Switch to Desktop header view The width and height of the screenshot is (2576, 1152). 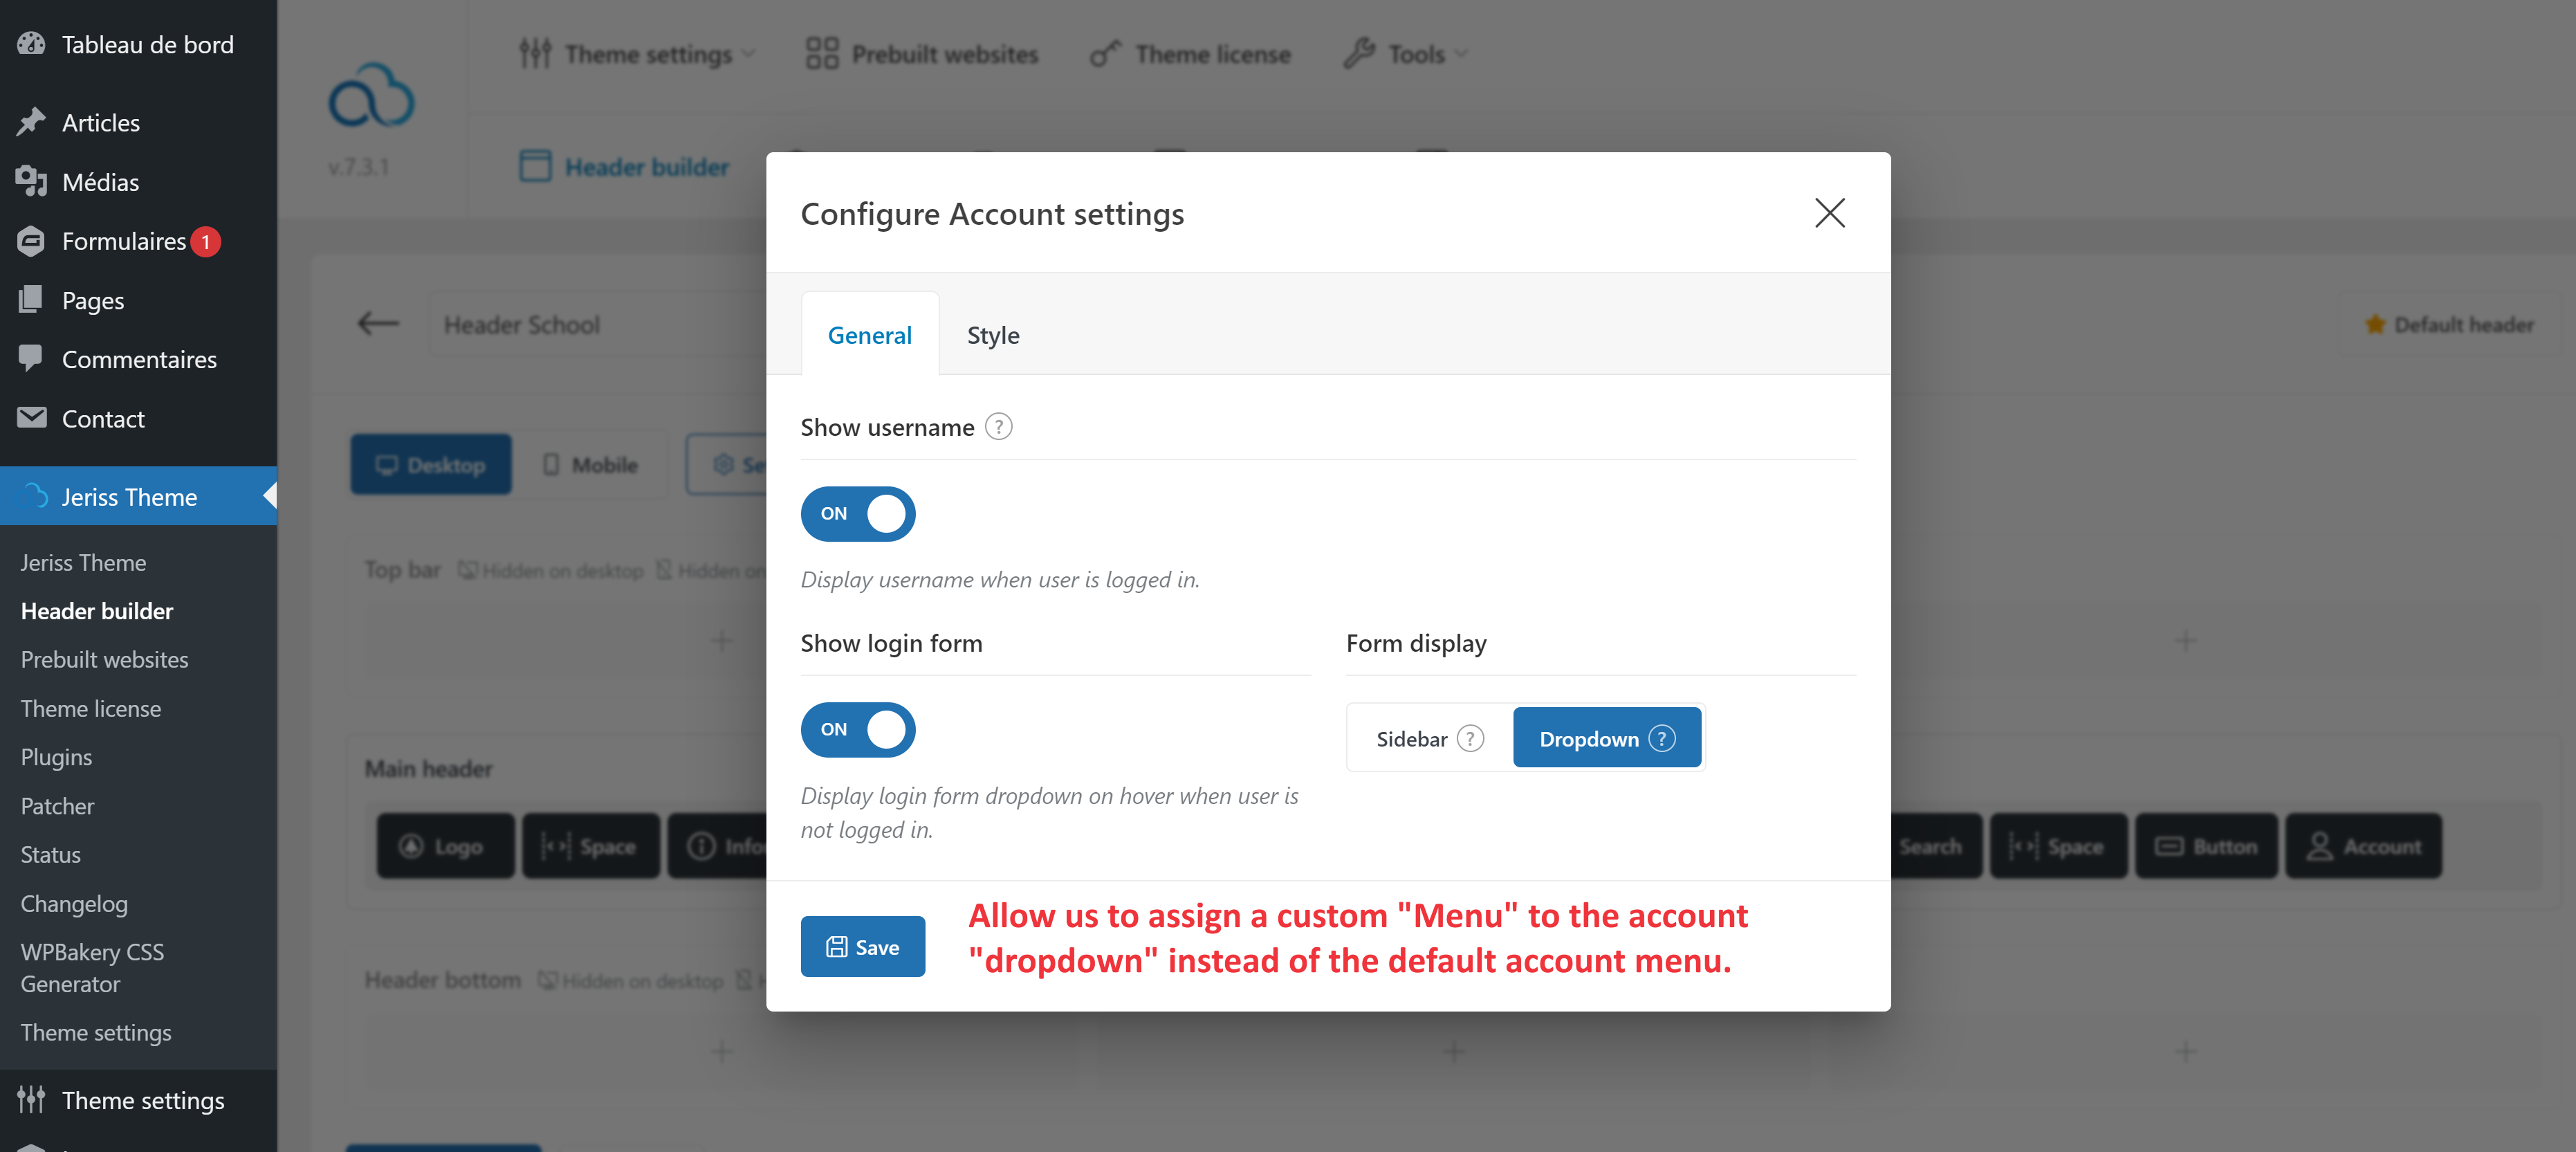point(430,464)
